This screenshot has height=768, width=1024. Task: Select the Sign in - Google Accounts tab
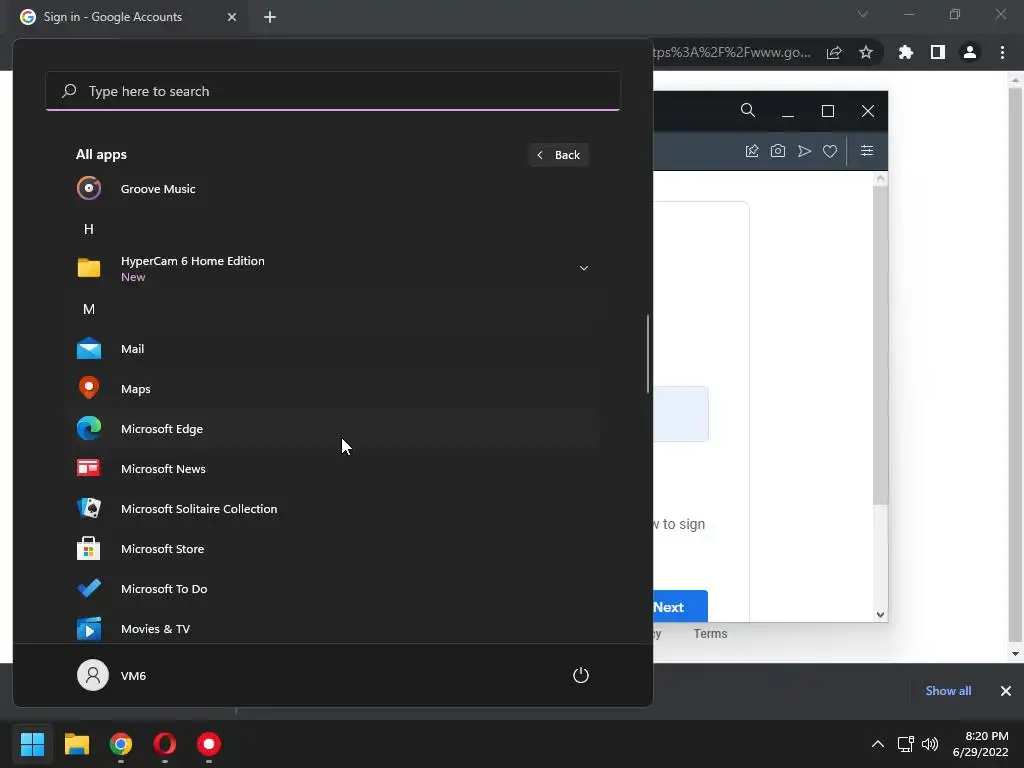tap(127, 17)
